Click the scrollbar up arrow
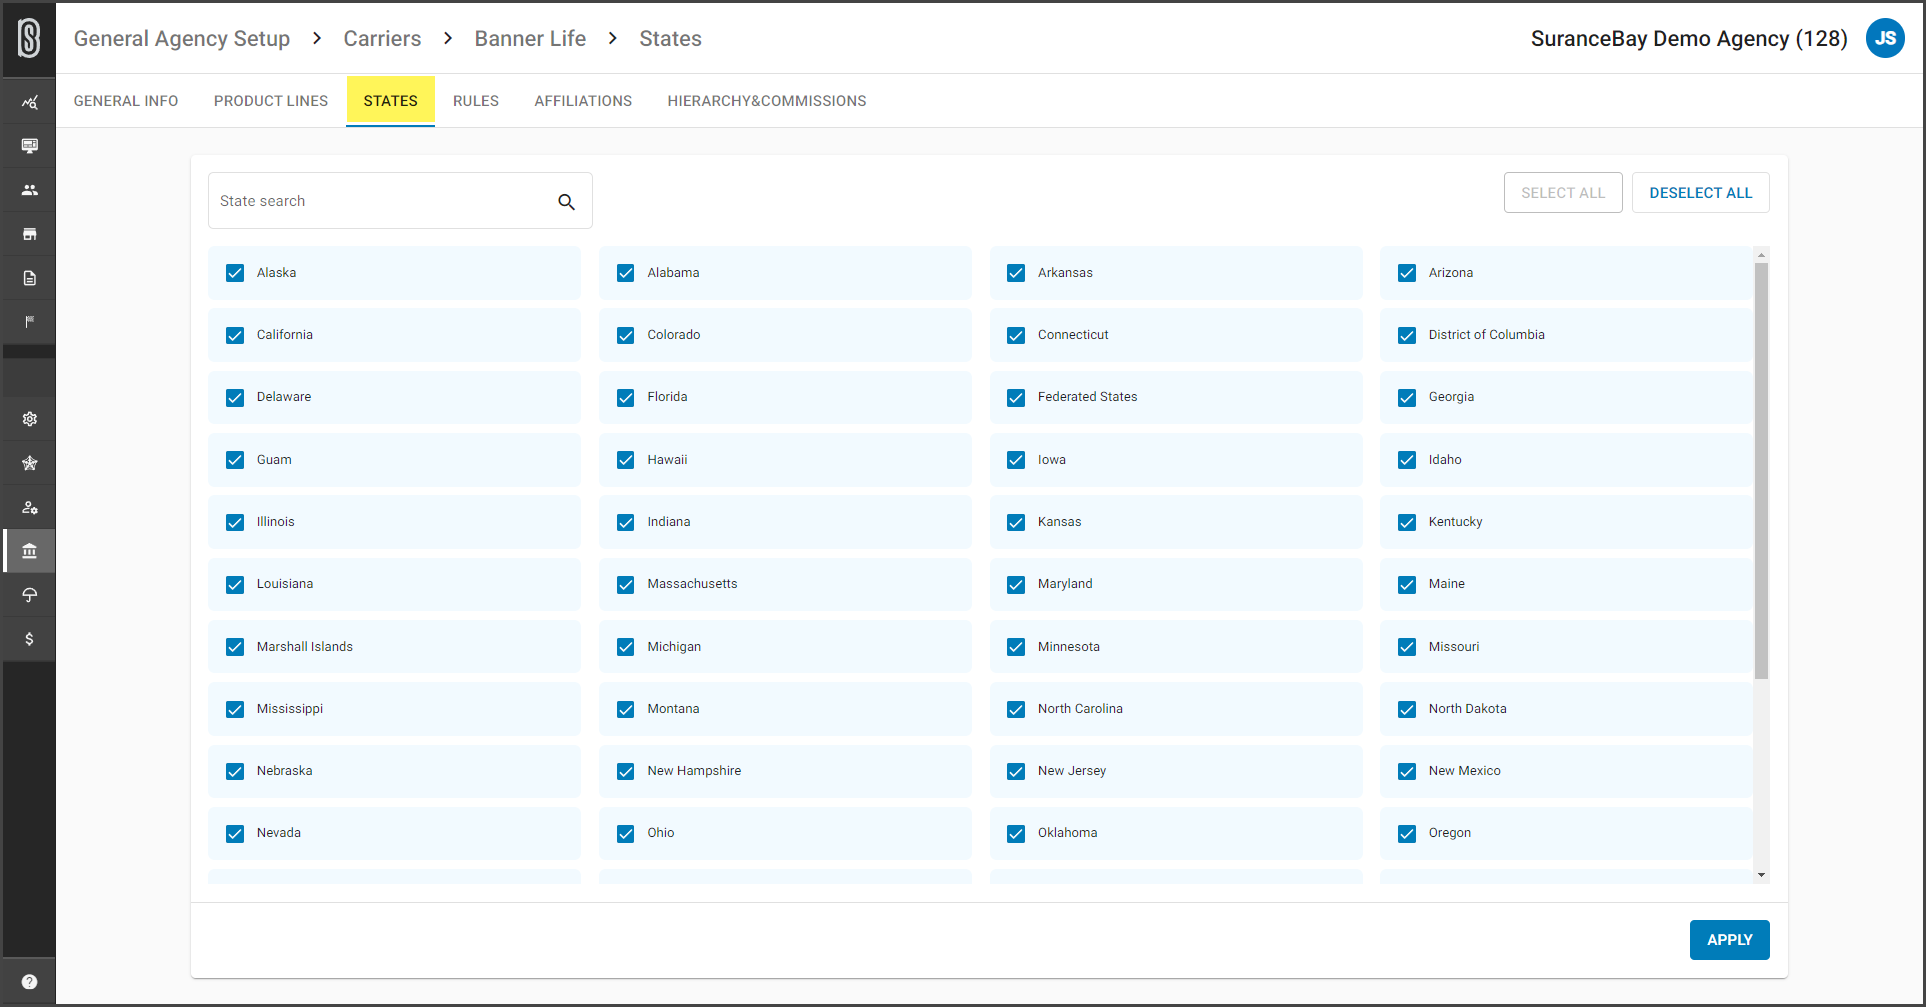 tap(1761, 255)
